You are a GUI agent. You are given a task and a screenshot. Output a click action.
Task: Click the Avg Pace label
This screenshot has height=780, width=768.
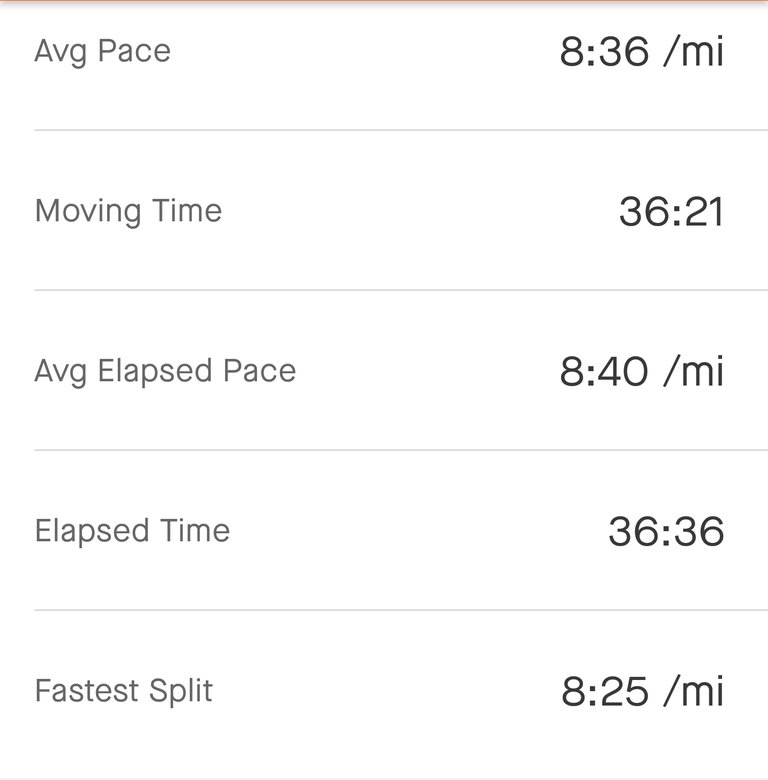102,51
